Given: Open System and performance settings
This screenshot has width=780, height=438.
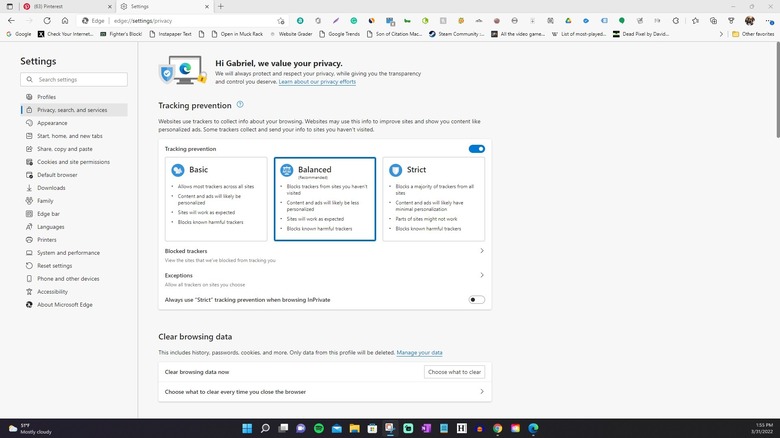Looking at the screenshot, I should click(x=68, y=253).
